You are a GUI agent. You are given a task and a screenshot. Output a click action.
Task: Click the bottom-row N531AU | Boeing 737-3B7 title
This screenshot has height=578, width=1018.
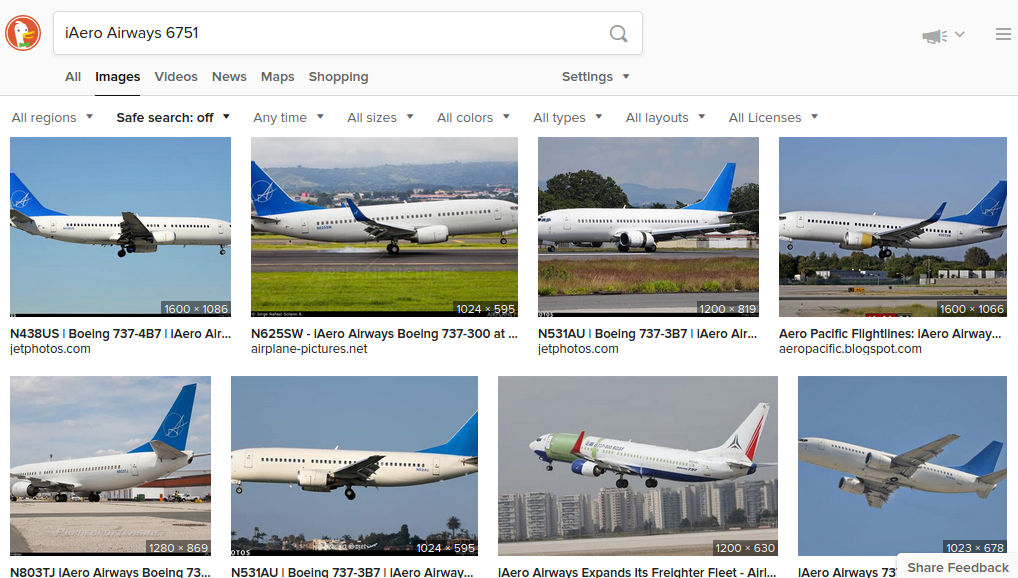click(353, 572)
